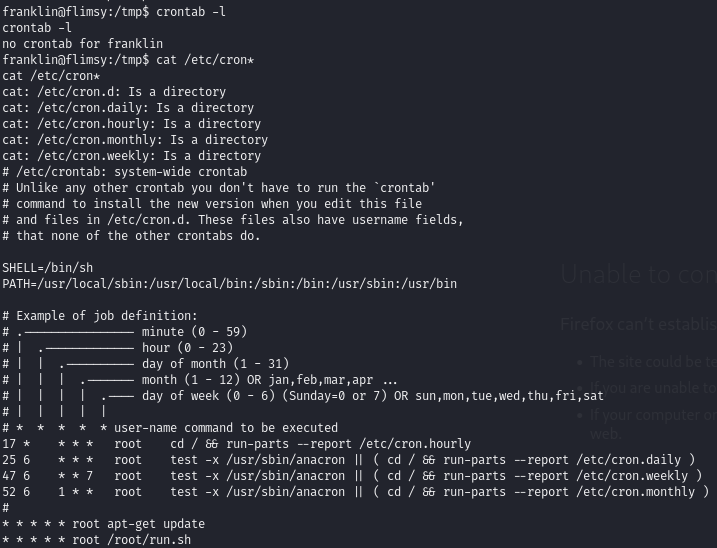Click the "/etc/cron.monthly: Is a directory" line
The image size is (717, 548).
(x=135, y=139)
